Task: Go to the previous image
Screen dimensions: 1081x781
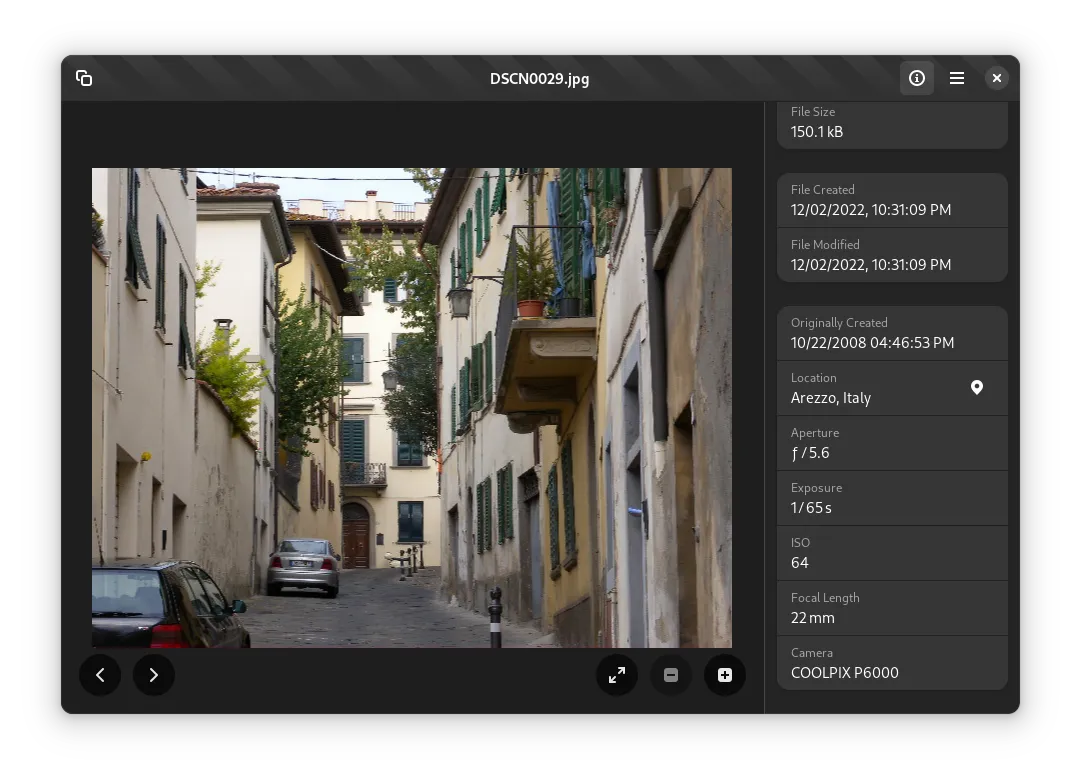Action: pos(100,675)
